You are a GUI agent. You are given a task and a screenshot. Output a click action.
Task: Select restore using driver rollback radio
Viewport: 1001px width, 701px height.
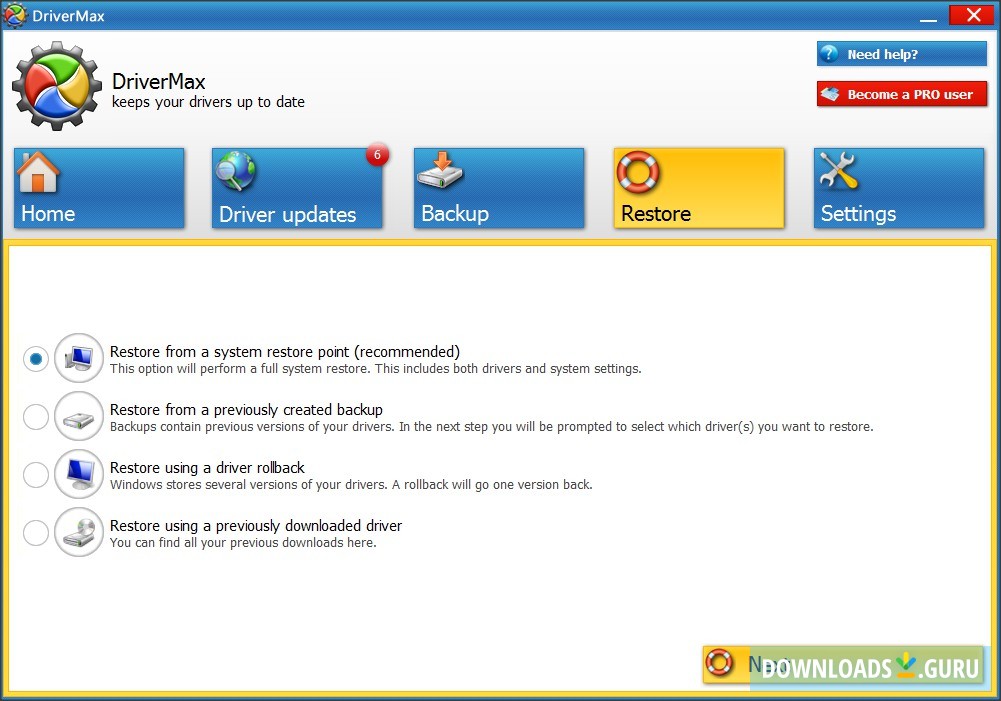36,475
